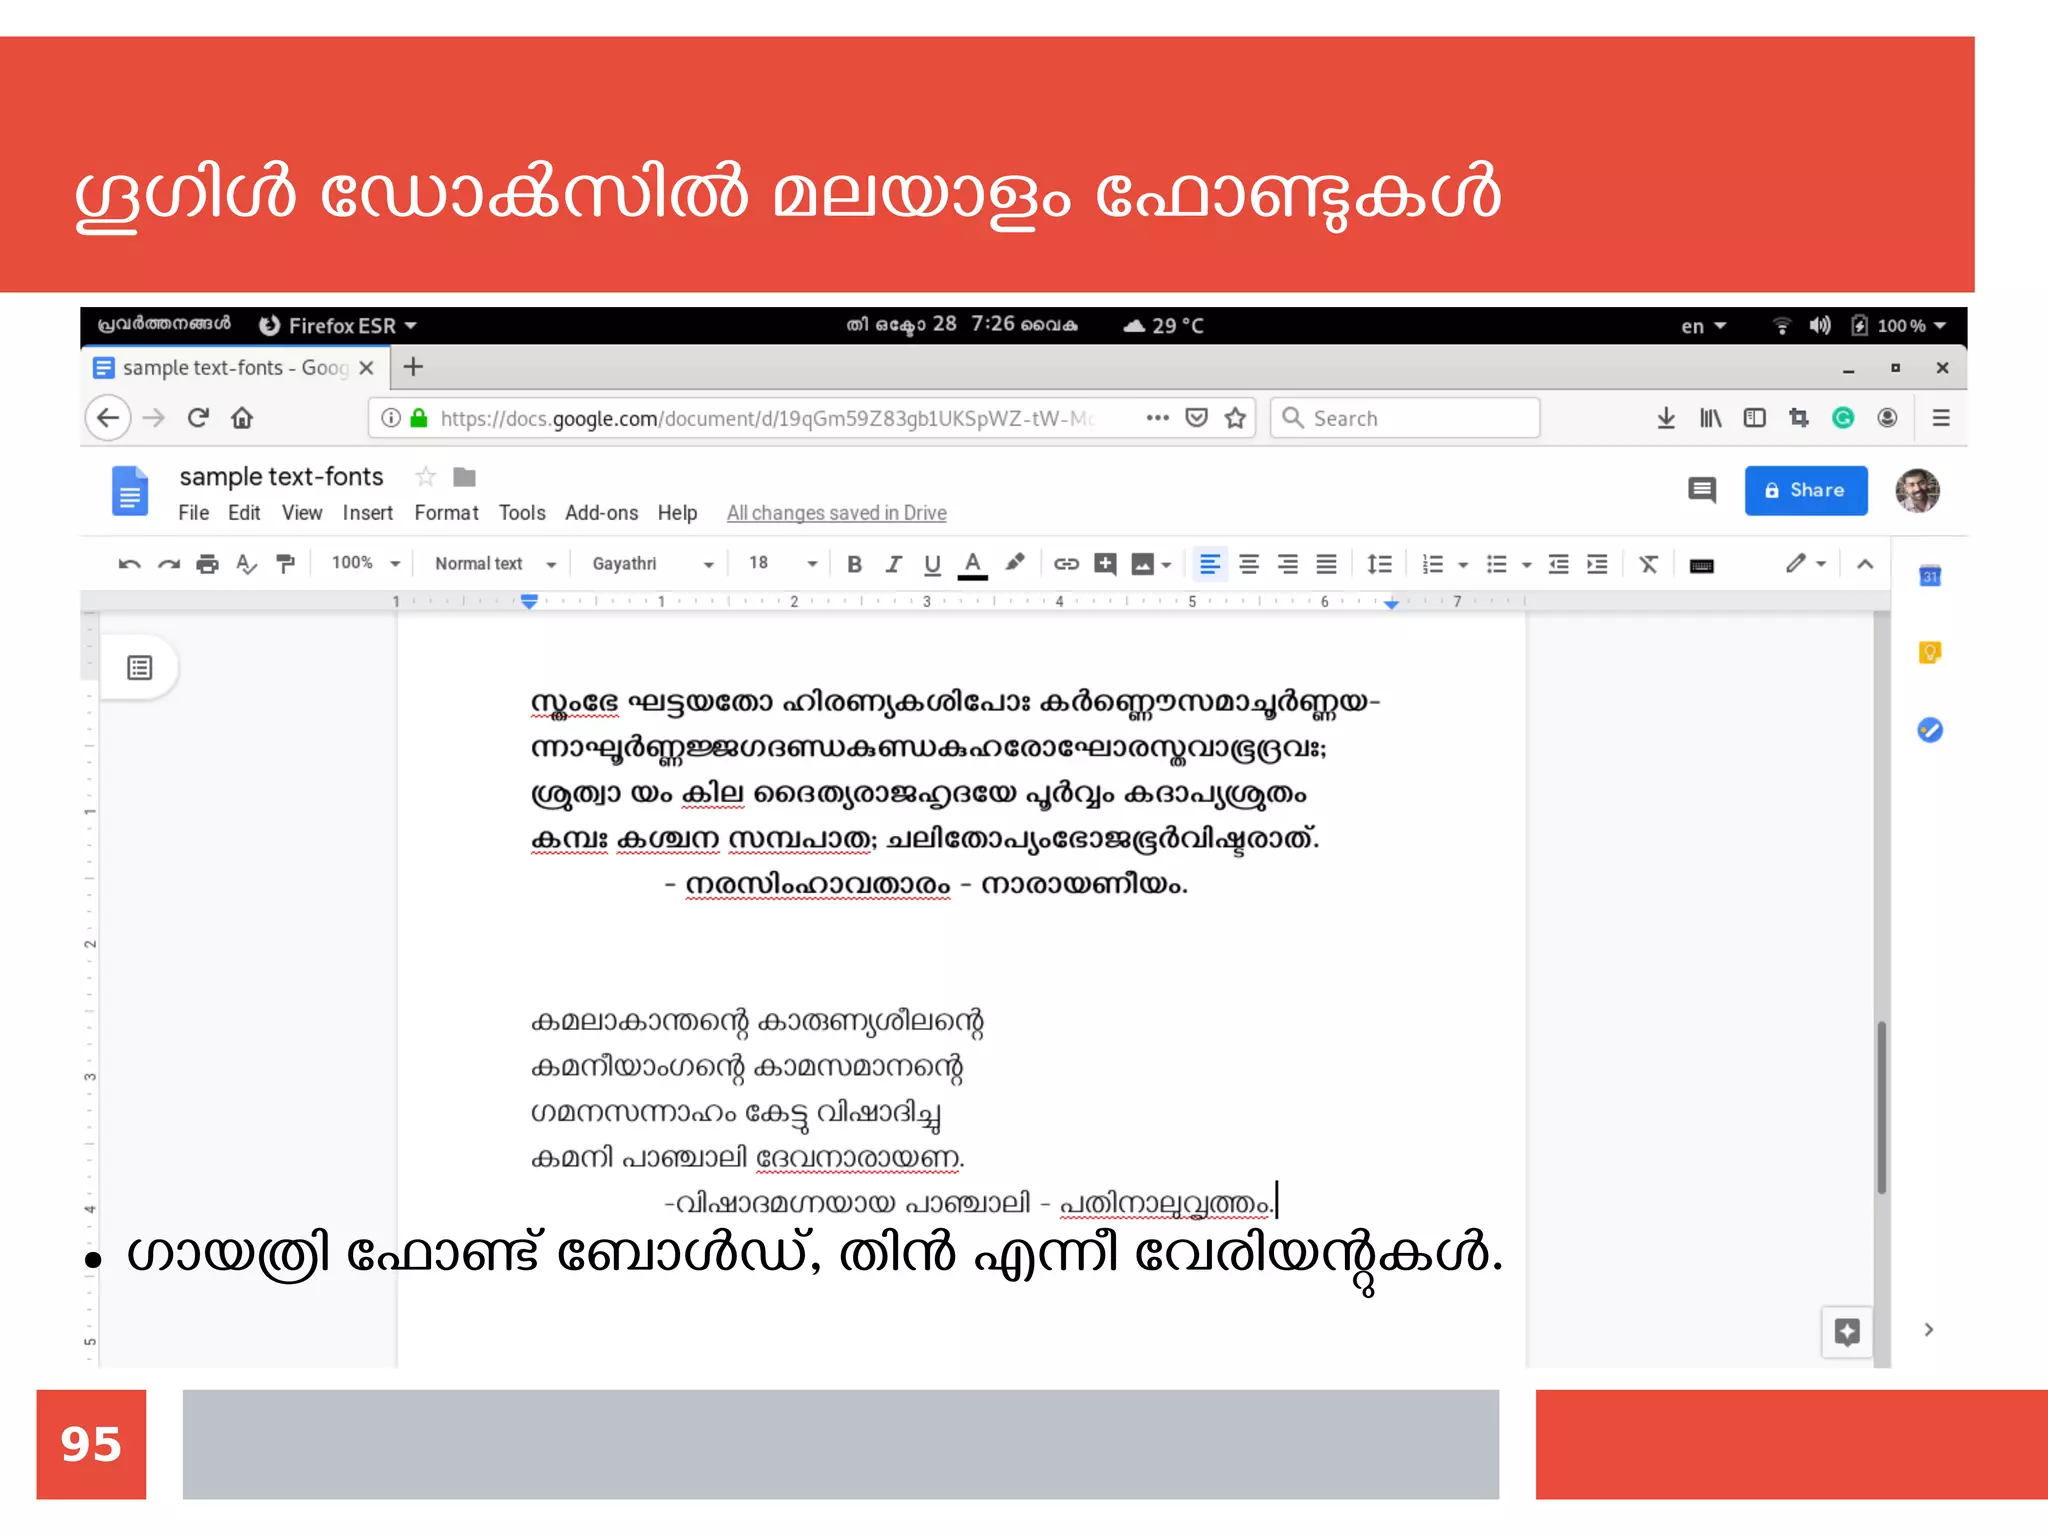Click the Print icon

click(x=207, y=564)
